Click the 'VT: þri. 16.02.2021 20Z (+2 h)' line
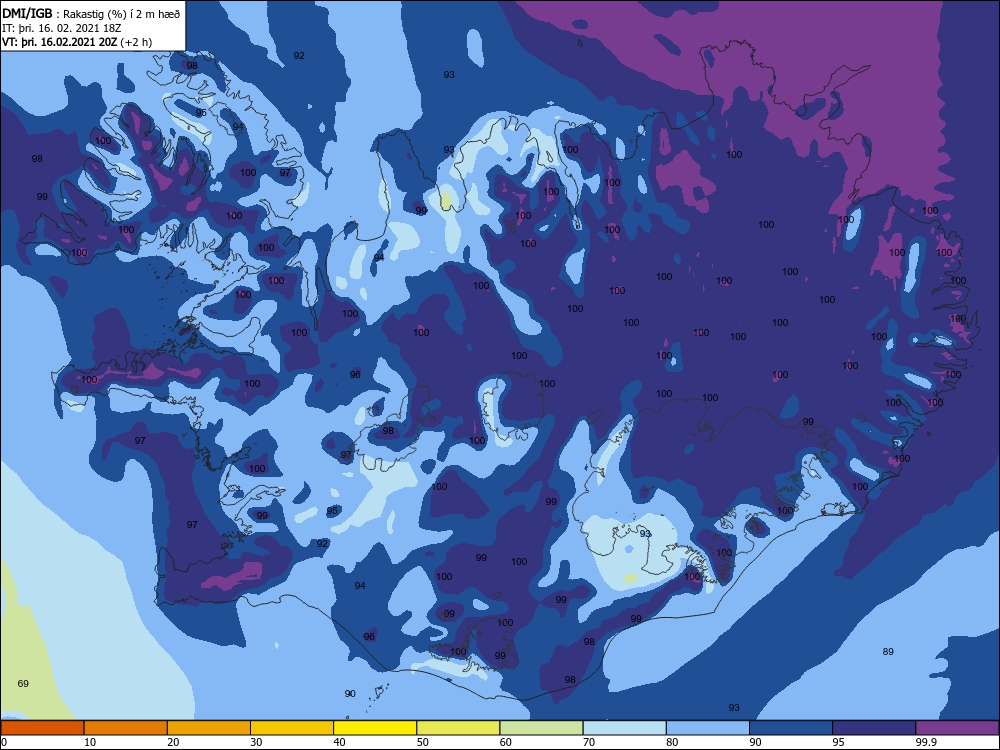 coord(77,42)
